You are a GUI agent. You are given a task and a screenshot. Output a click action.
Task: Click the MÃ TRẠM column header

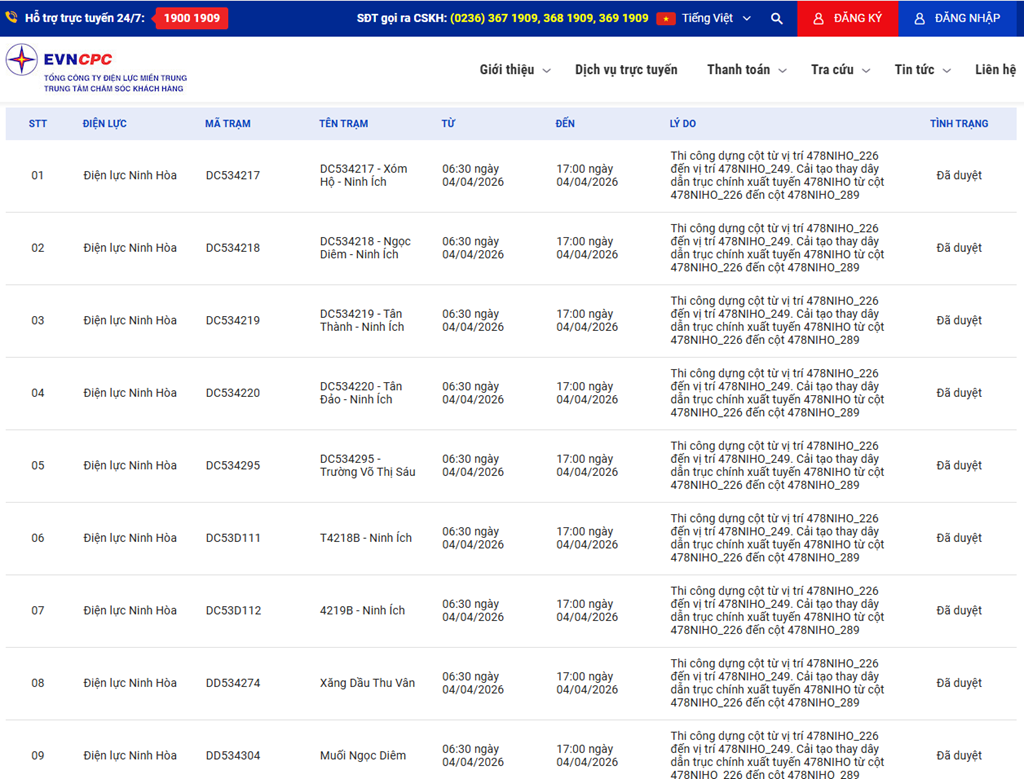pyautogui.click(x=228, y=124)
